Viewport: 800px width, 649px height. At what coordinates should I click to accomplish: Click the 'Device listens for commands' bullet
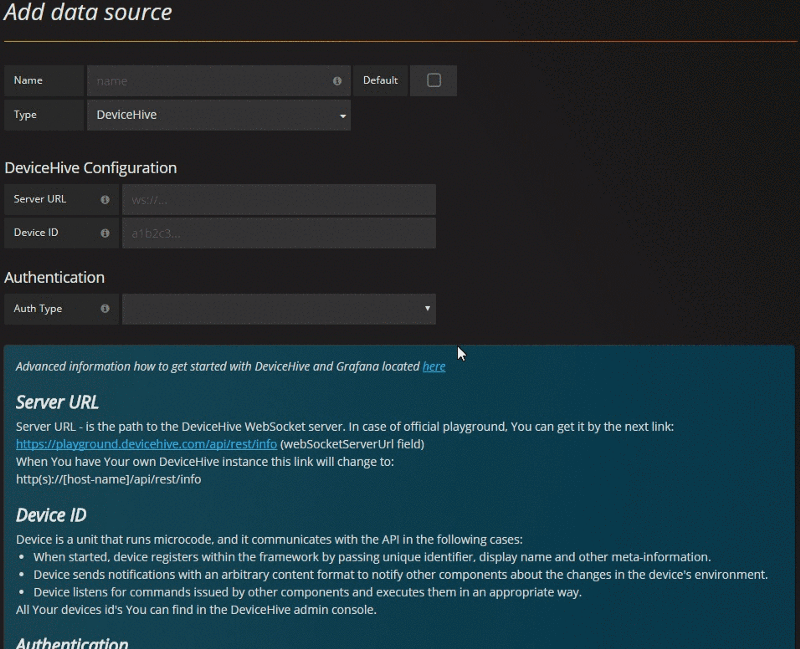(308, 592)
